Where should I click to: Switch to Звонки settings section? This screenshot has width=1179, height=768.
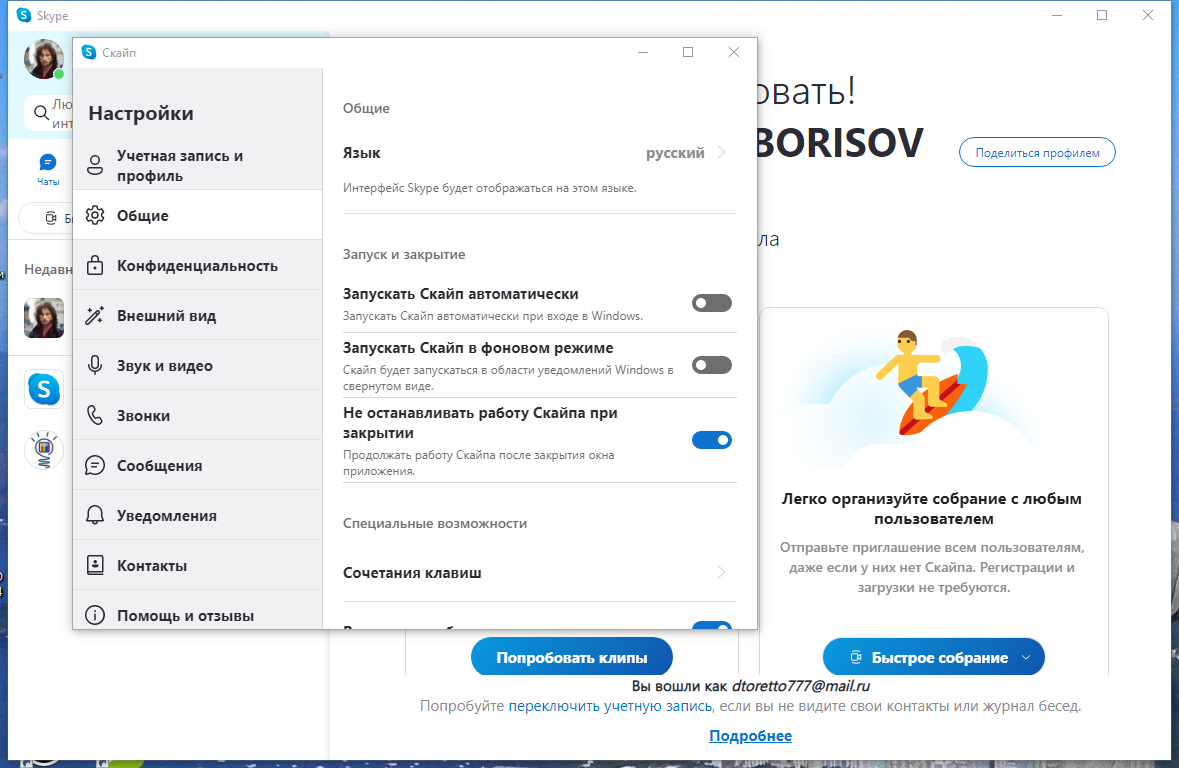click(198, 415)
